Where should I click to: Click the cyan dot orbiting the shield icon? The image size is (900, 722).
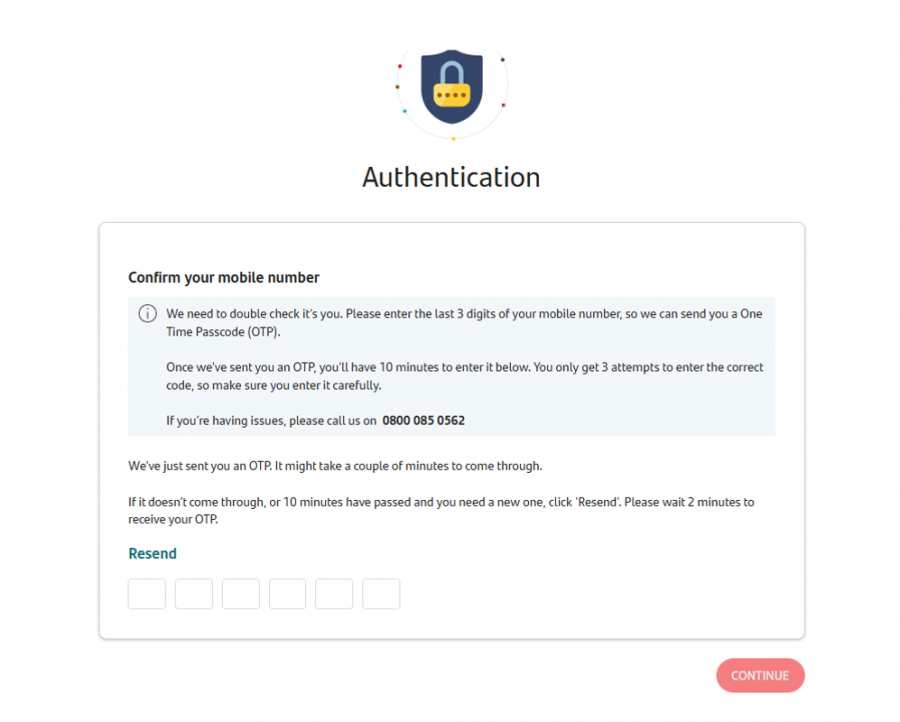tap(405, 110)
